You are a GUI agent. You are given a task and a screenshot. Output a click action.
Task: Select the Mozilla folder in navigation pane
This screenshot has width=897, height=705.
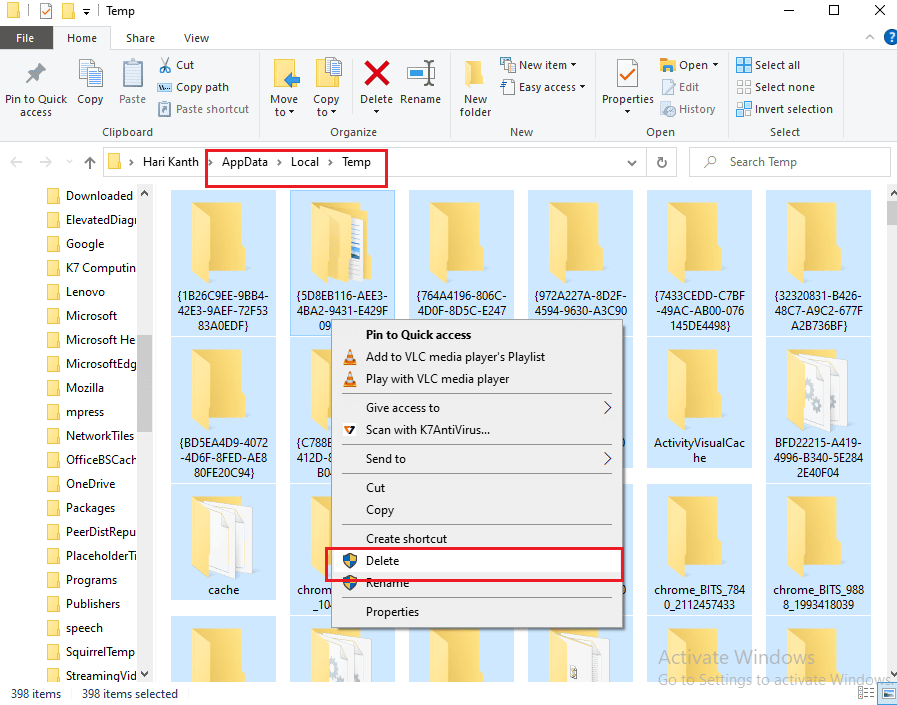tap(85, 388)
